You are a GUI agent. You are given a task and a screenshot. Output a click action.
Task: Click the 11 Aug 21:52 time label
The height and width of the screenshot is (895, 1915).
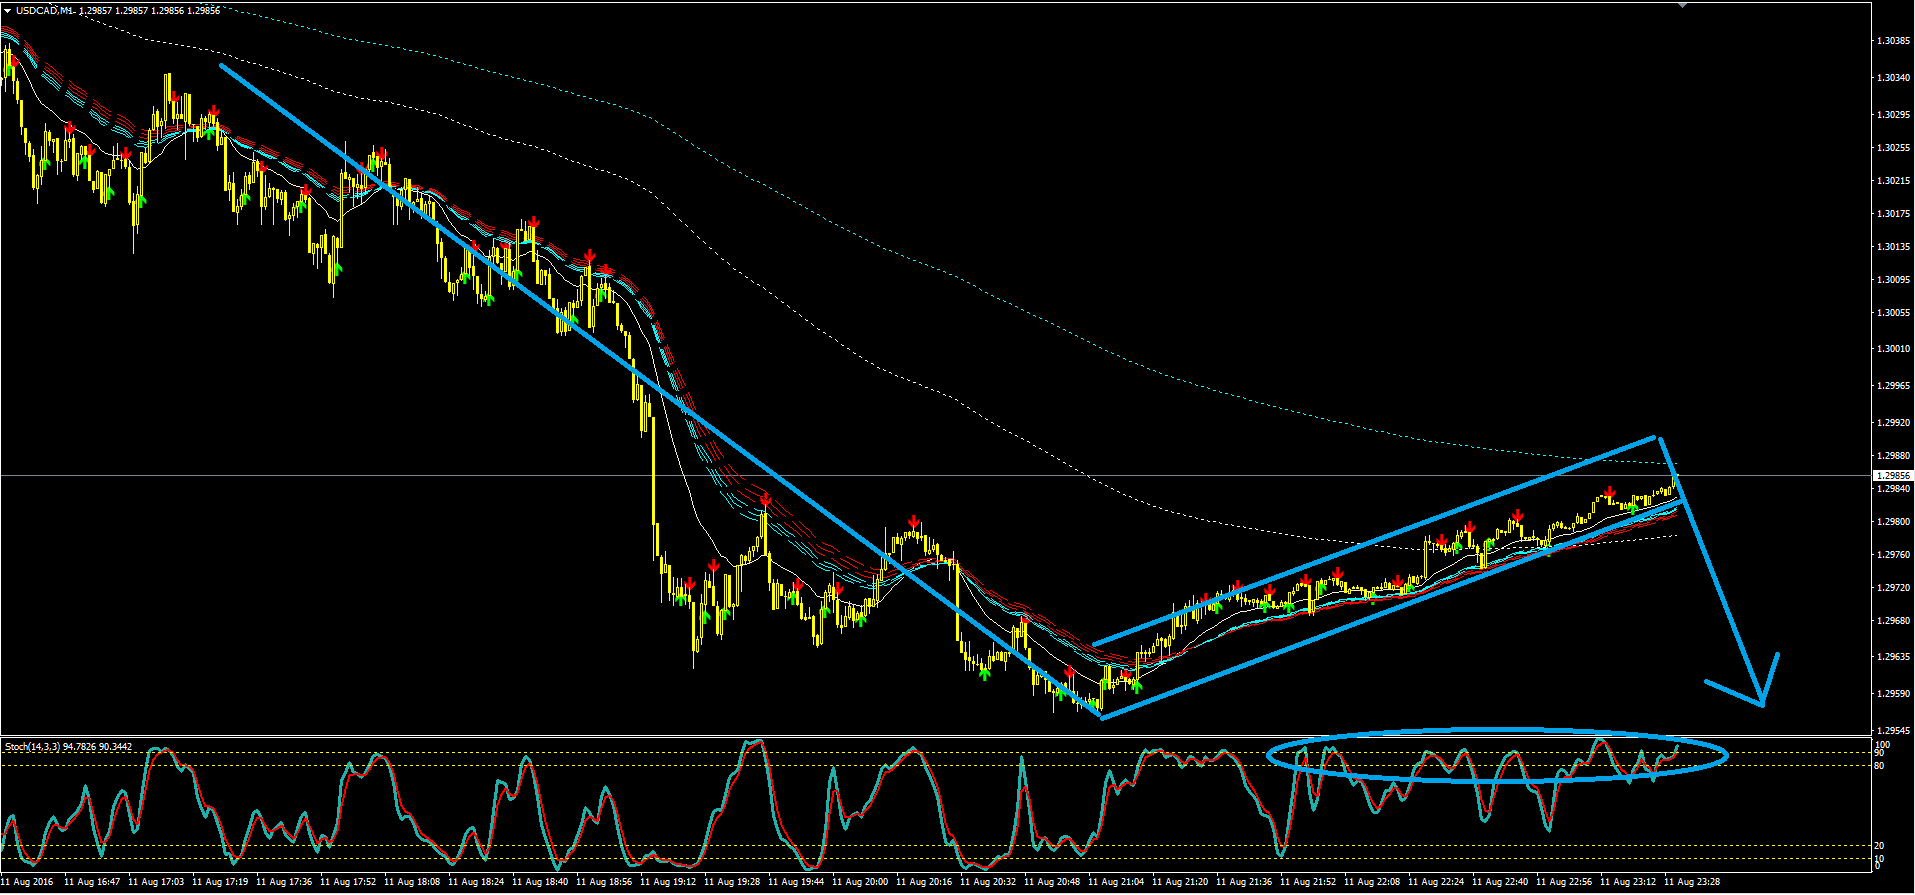tap(1308, 882)
